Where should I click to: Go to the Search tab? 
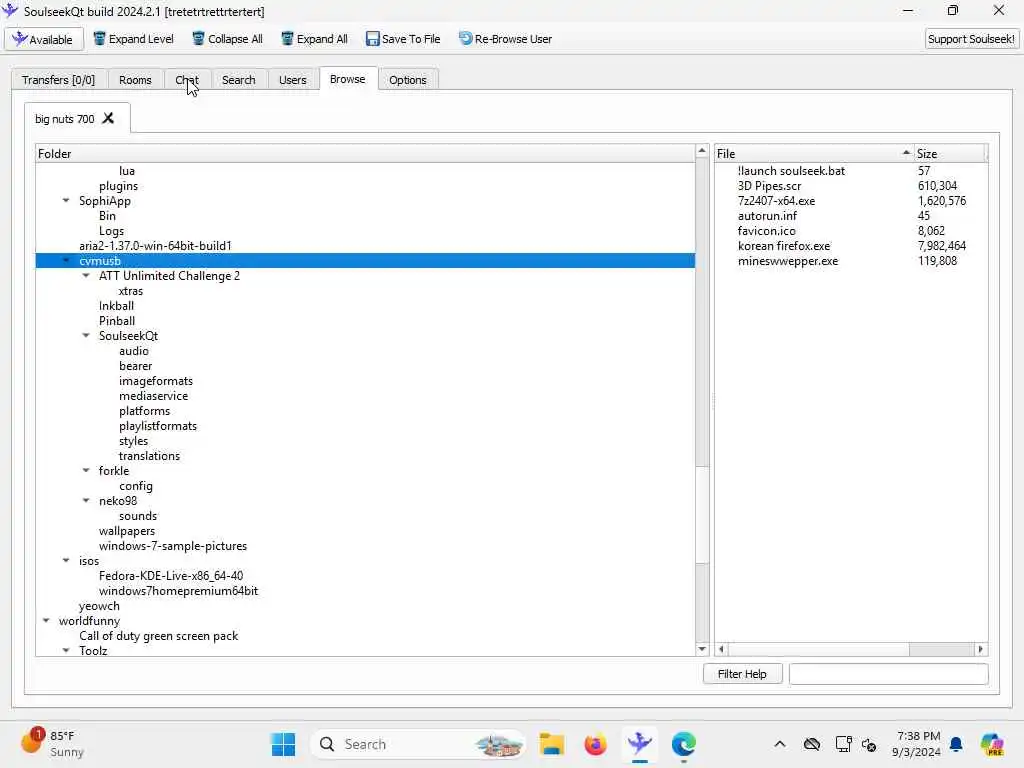(x=238, y=80)
